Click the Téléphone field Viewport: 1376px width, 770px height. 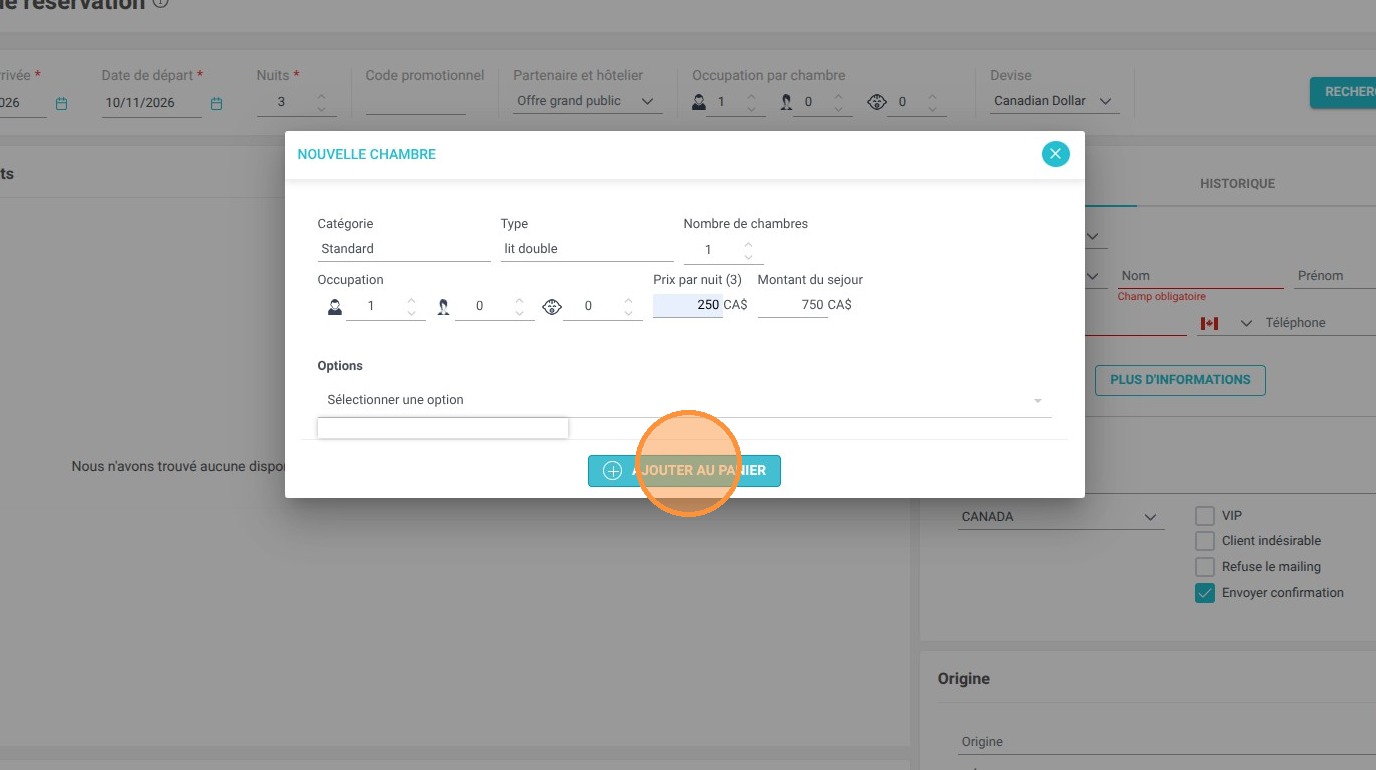pyautogui.click(x=1320, y=323)
